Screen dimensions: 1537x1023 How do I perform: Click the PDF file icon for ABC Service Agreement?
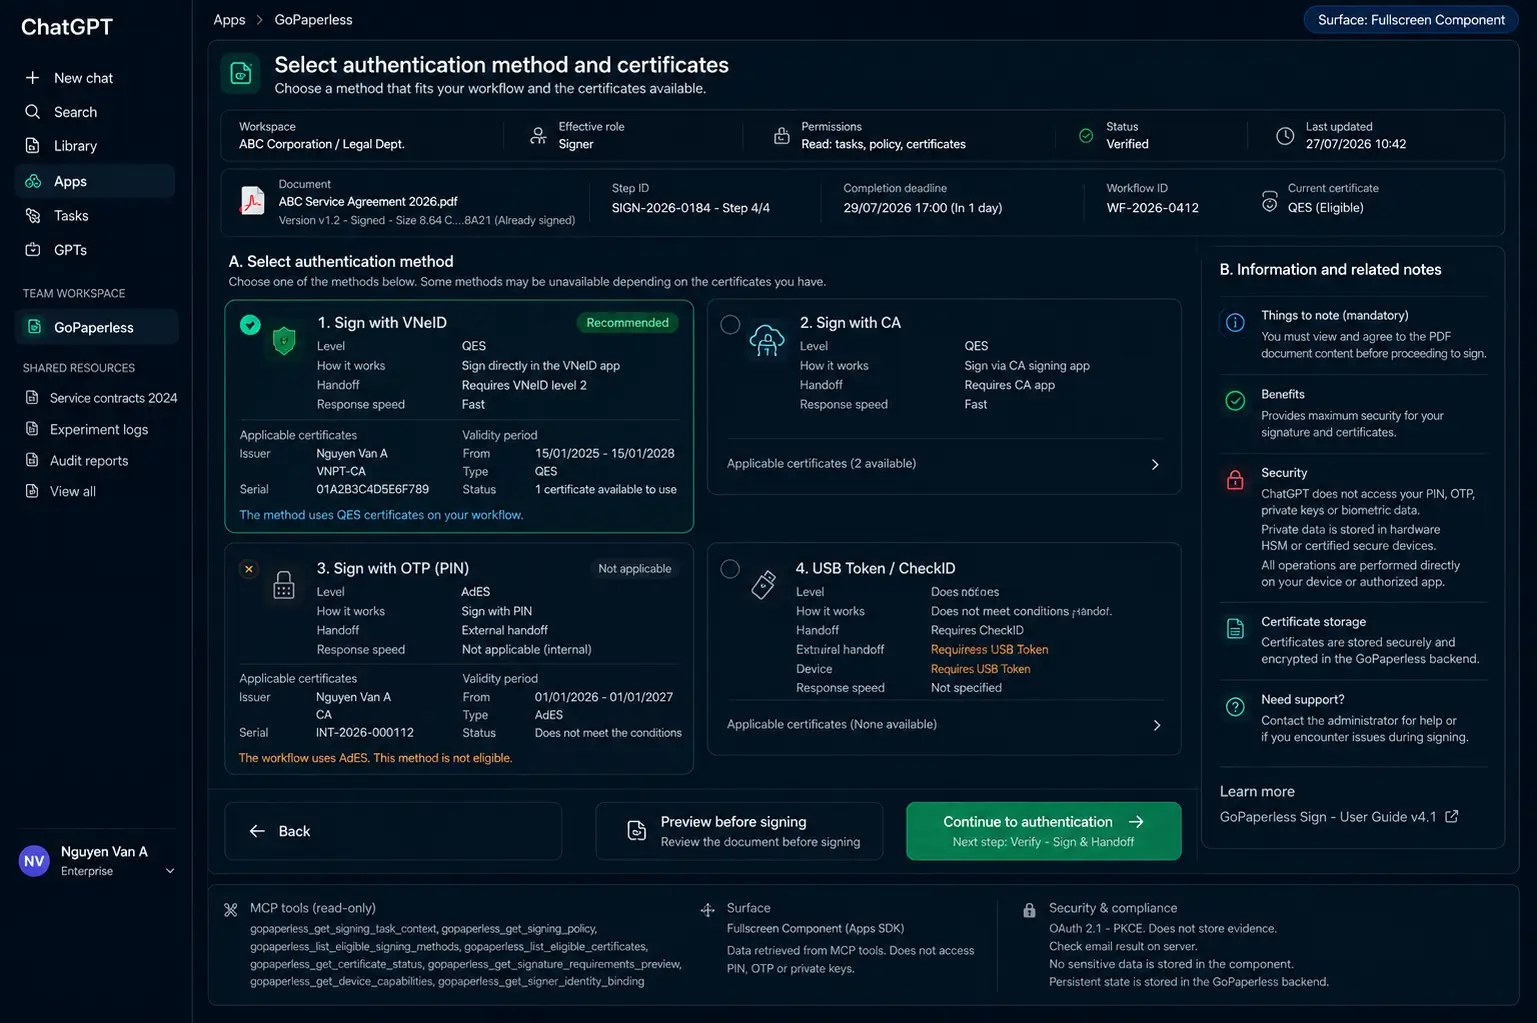(x=252, y=201)
